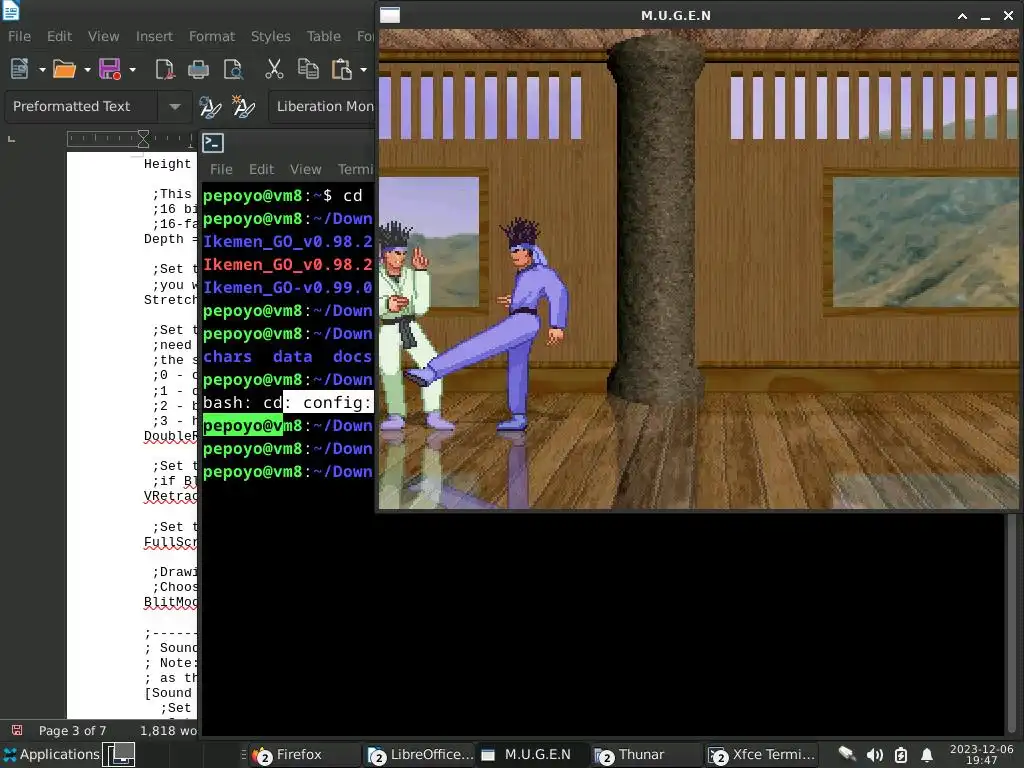Image resolution: width=1024 pixels, height=768 pixels.
Task: Switch to Xfce Terminal taskbar button
Action: coord(762,755)
